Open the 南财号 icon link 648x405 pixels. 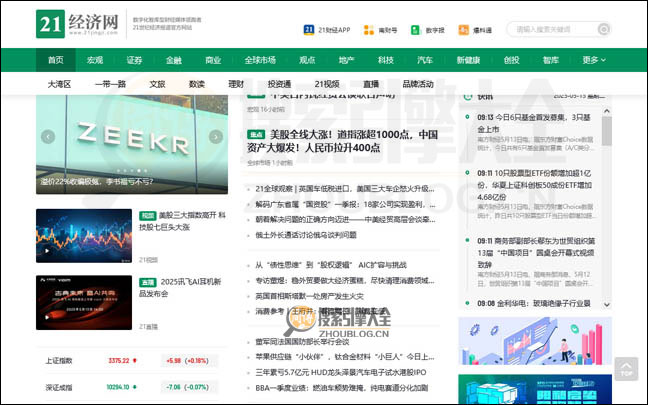380,30
